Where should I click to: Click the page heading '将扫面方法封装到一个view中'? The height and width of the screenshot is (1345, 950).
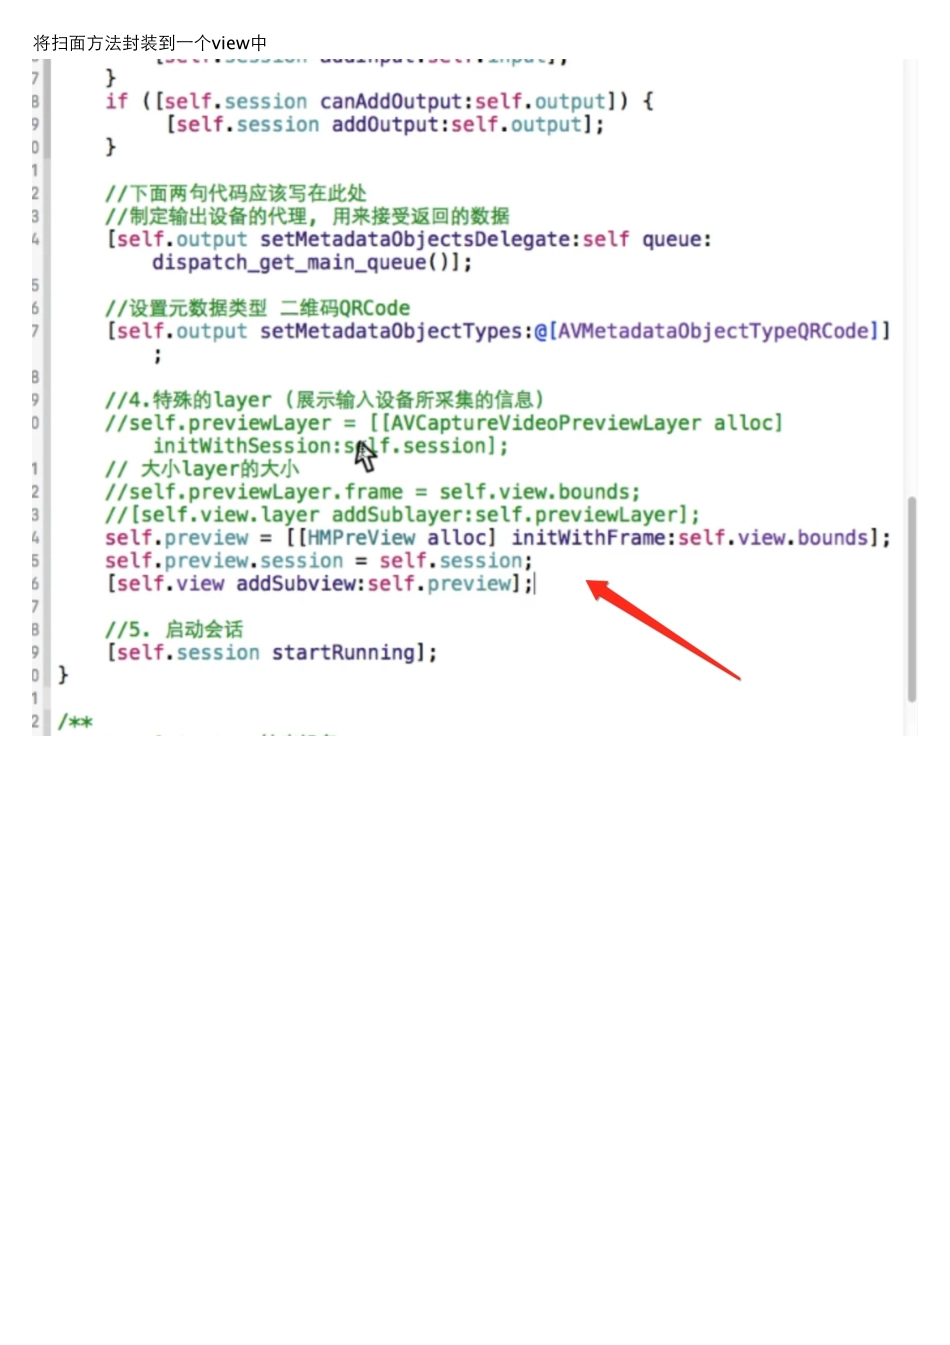[x=150, y=43]
